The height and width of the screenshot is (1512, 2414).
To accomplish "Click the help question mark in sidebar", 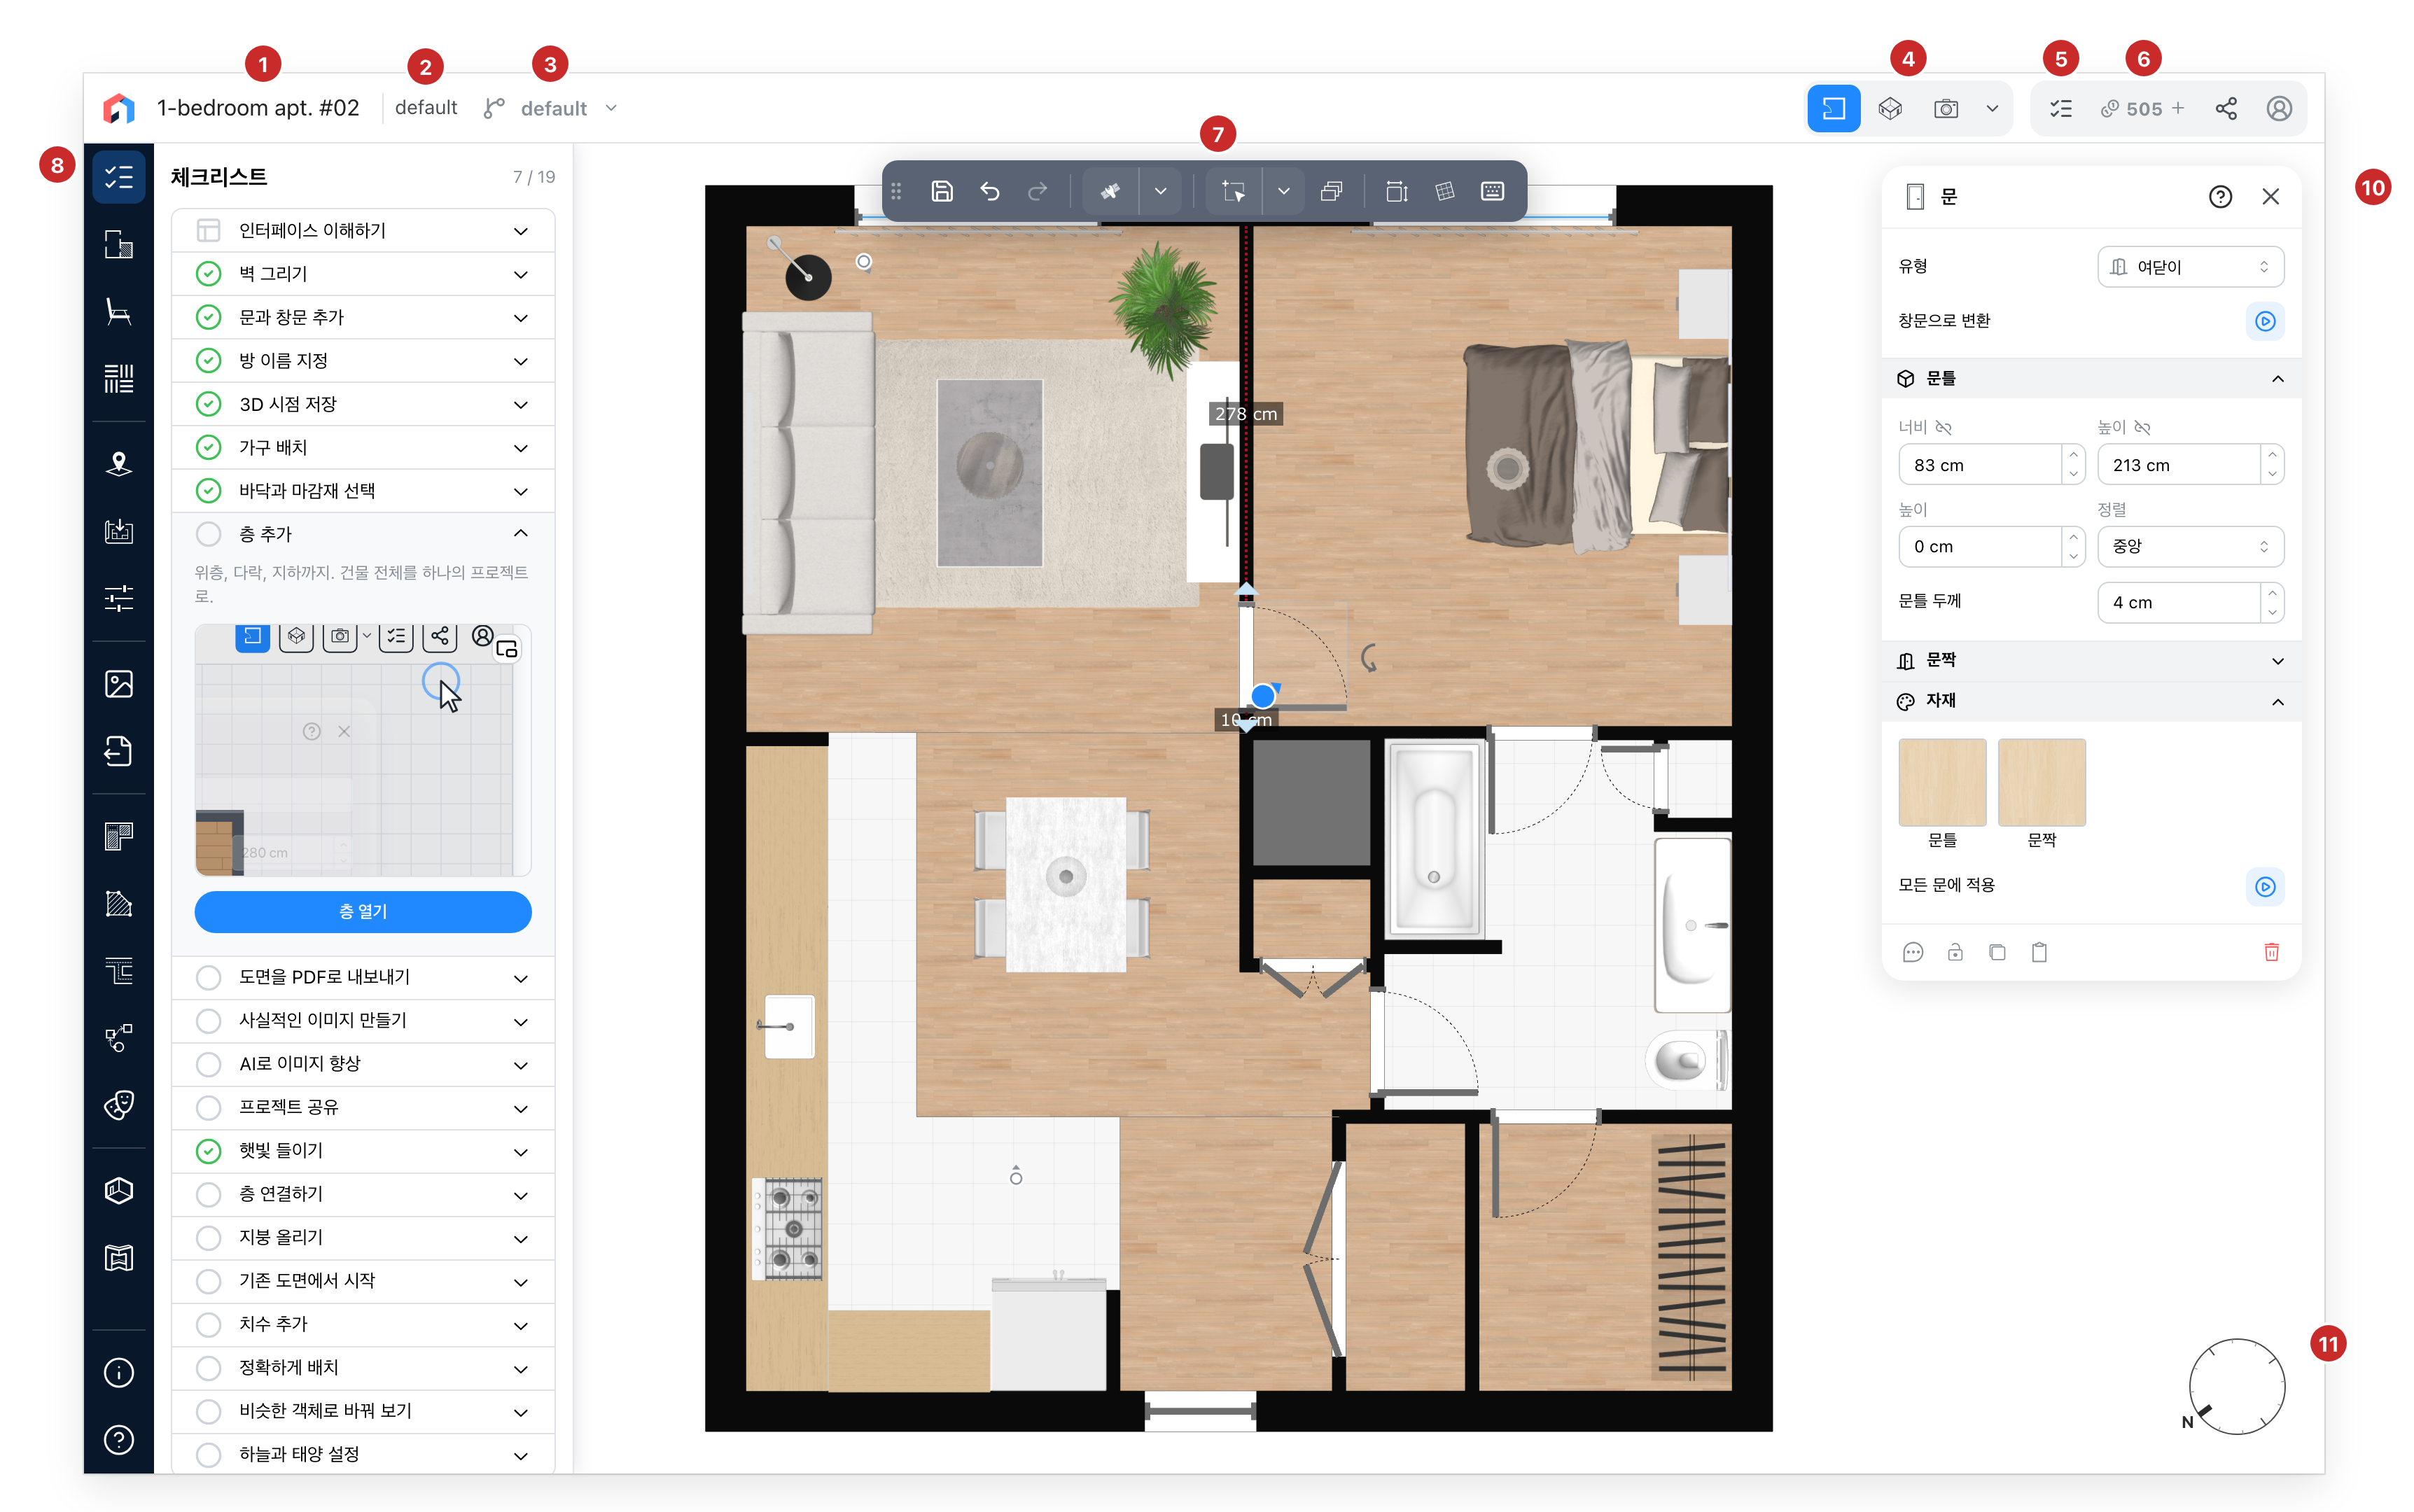I will (118, 1439).
